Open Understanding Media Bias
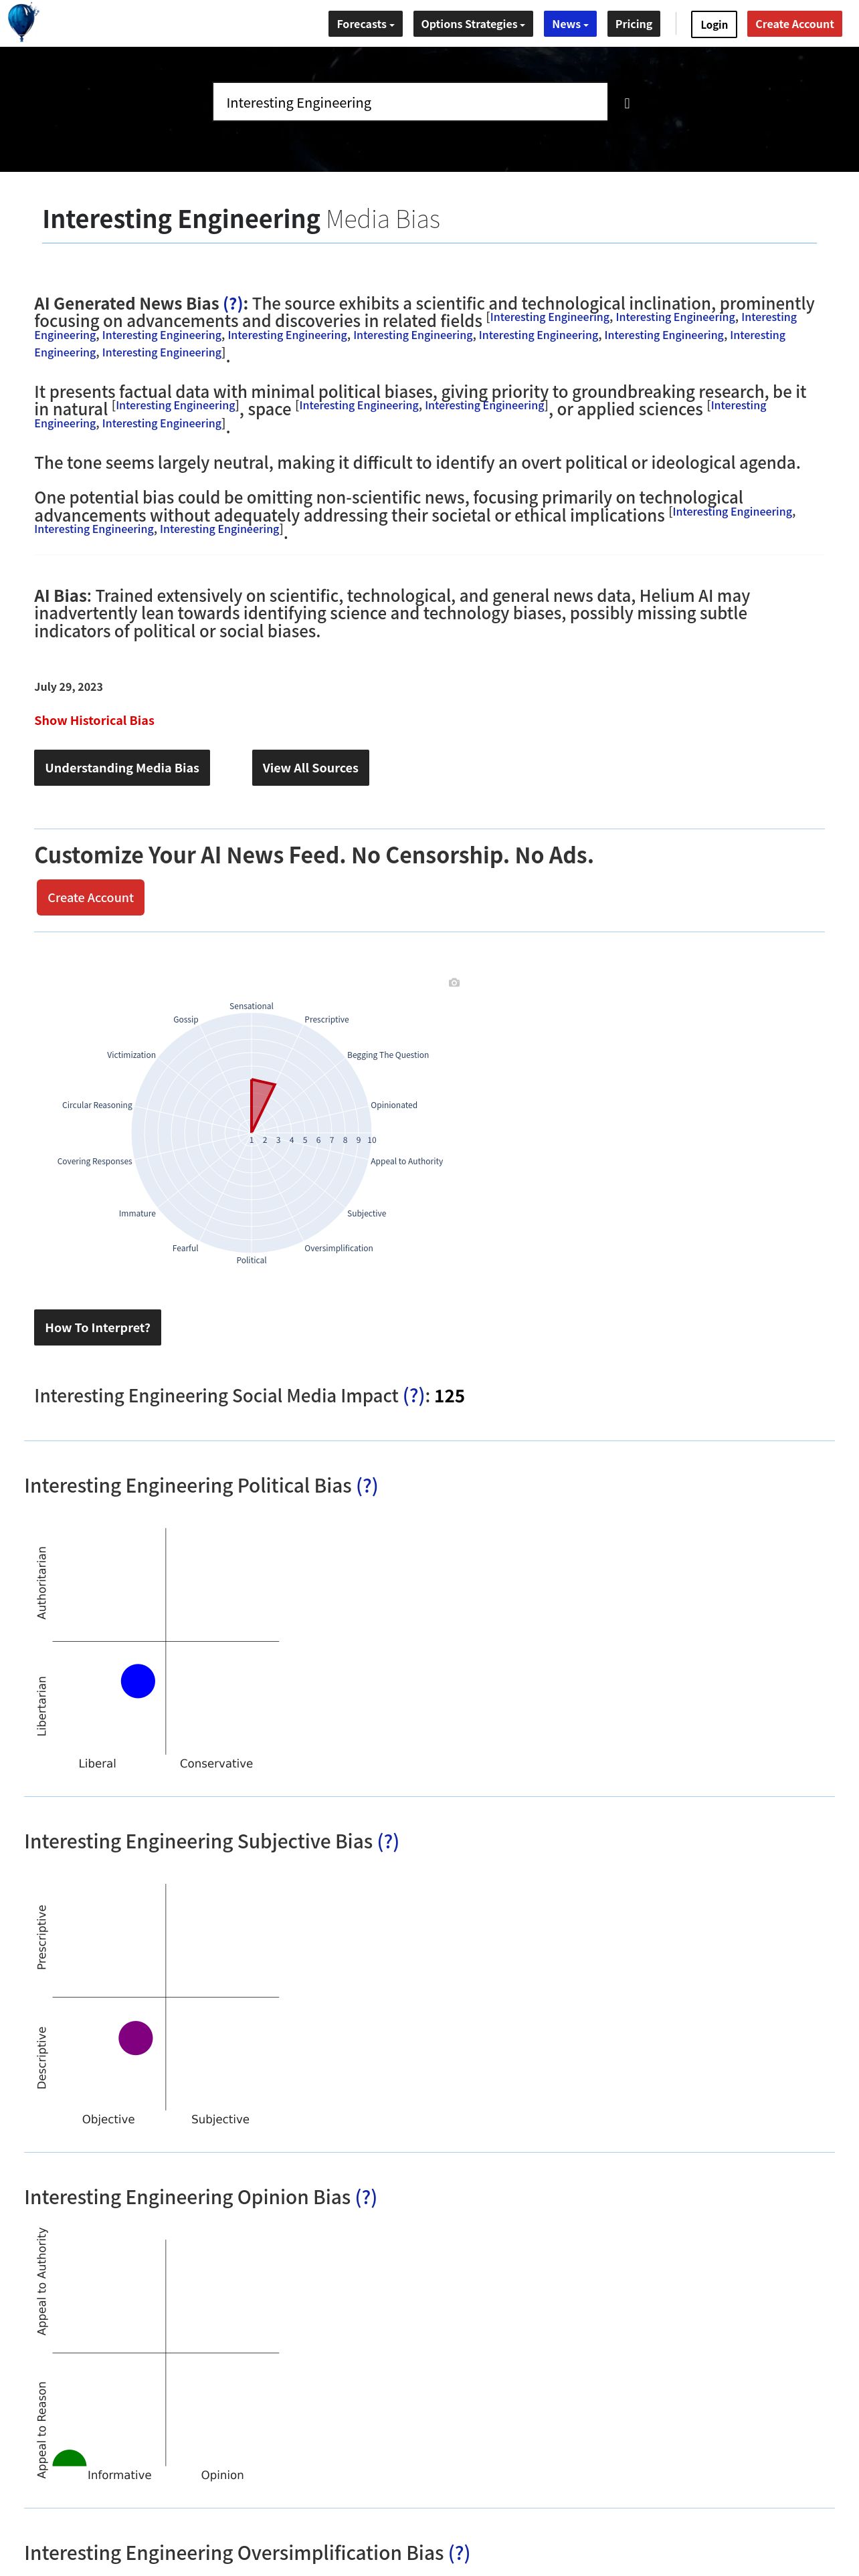Image resolution: width=859 pixels, height=2576 pixels. pyautogui.click(x=122, y=768)
